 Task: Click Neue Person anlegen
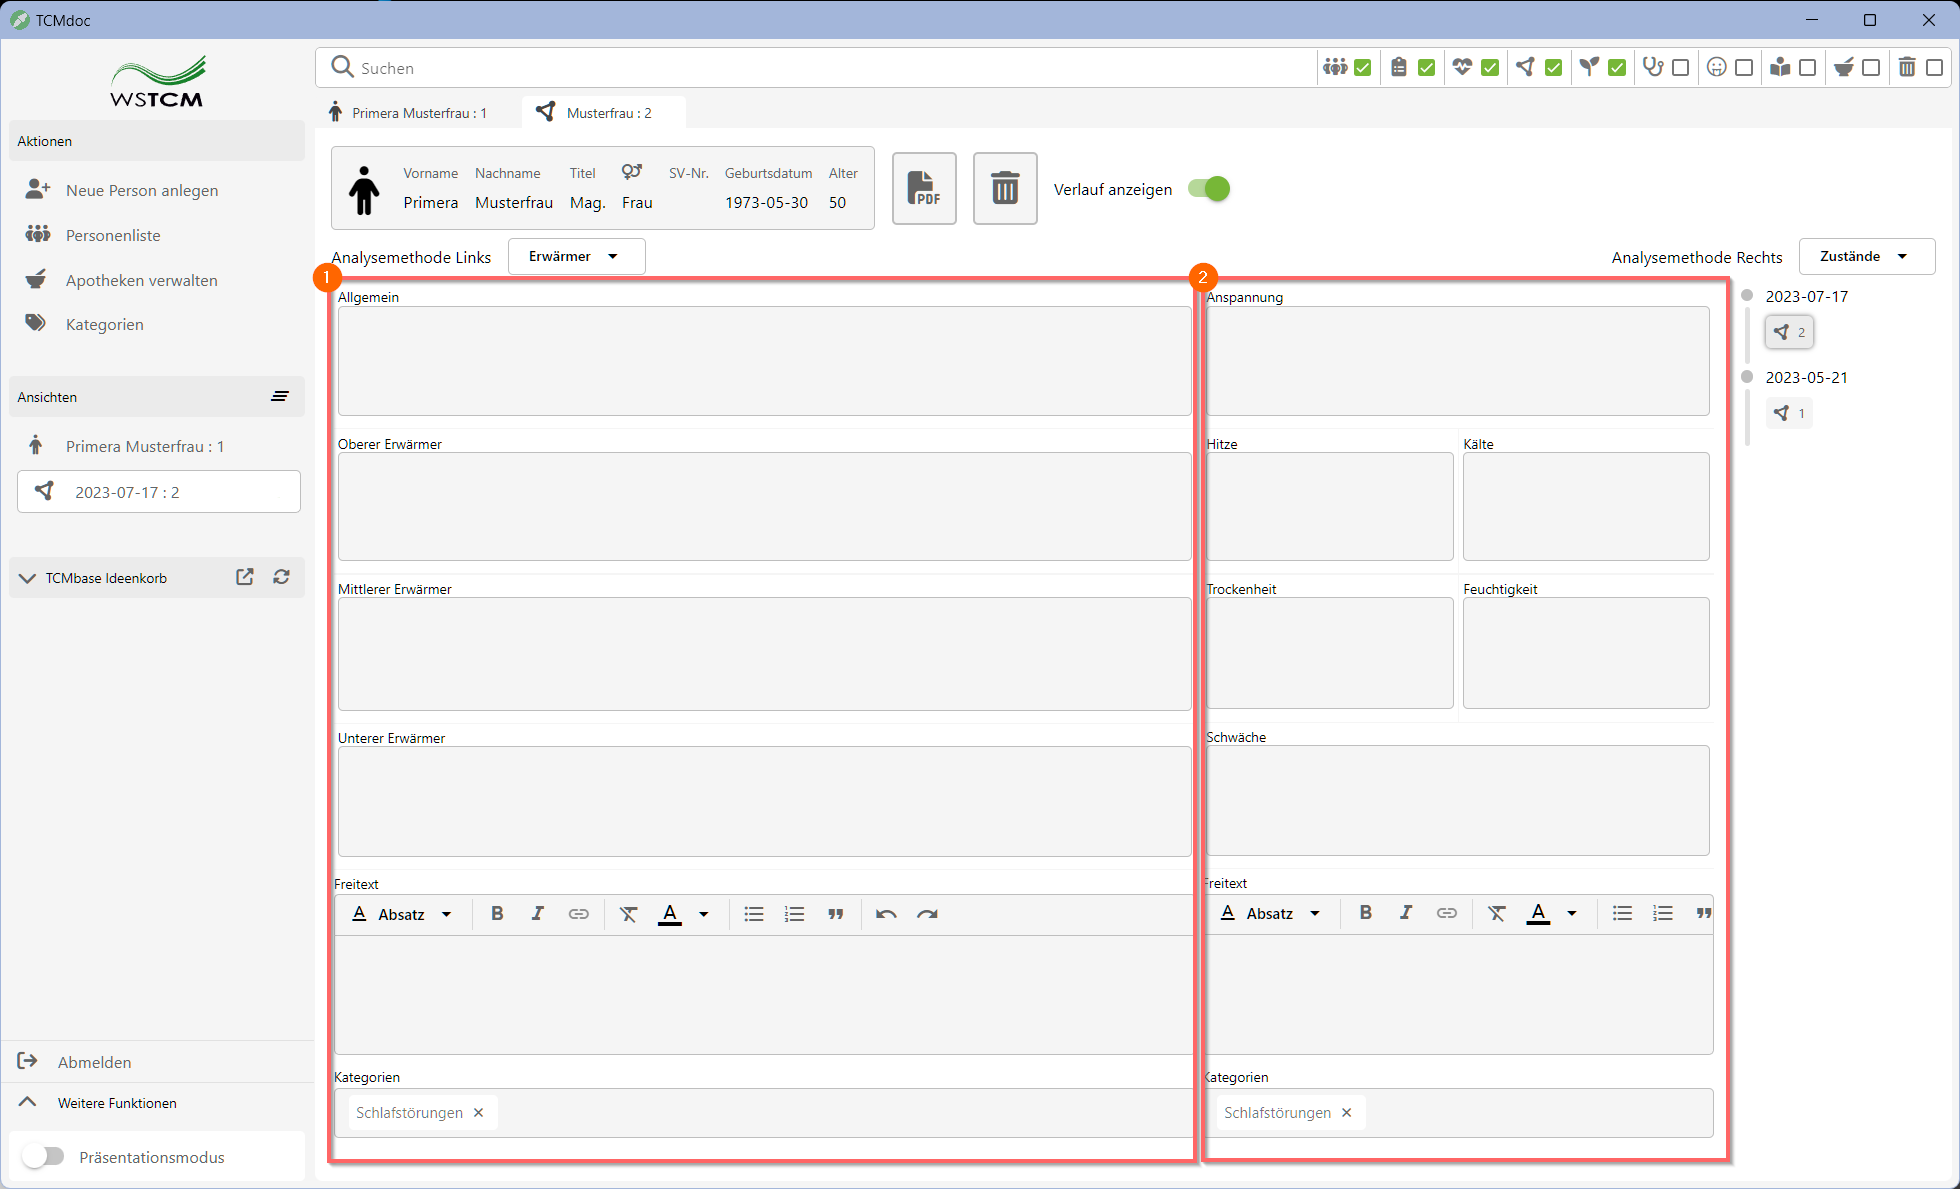[x=141, y=190]
